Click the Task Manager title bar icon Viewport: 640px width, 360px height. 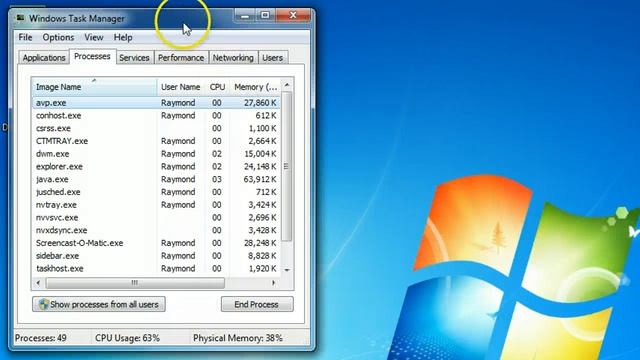pyautogui.click(x=20, y=18)
